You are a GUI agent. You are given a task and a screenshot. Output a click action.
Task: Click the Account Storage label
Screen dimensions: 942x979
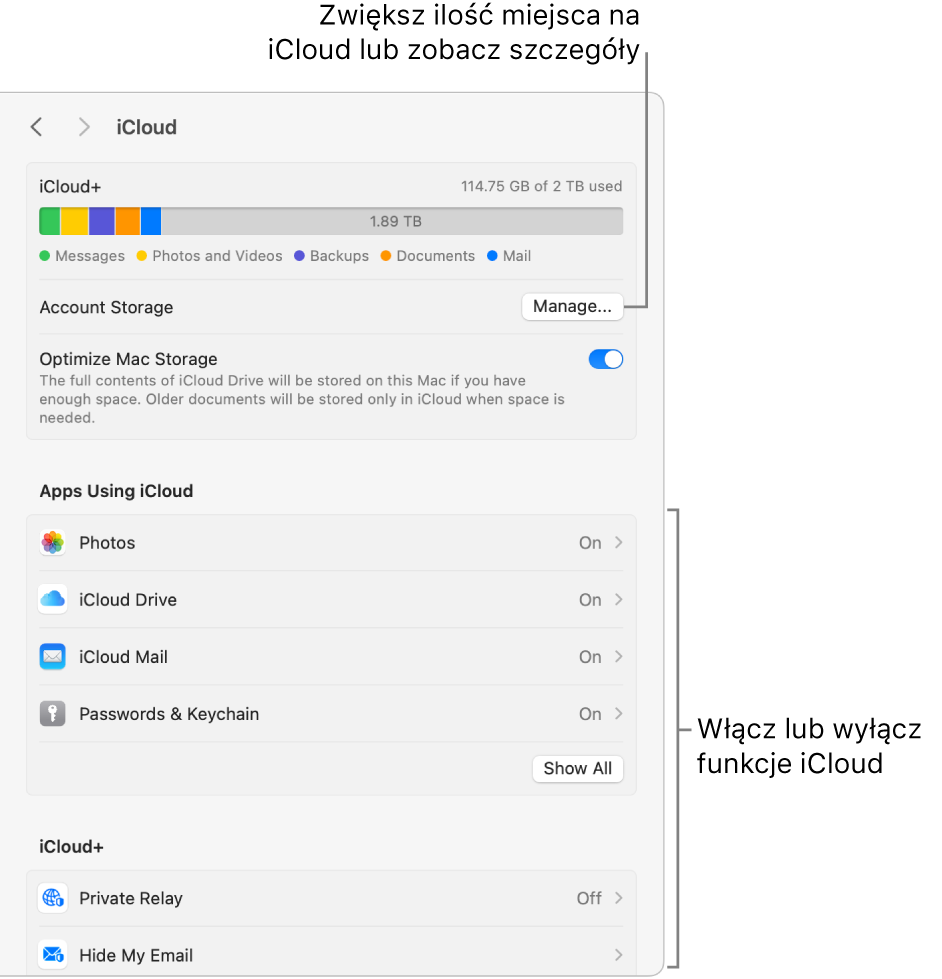click(x=106, y=307)
